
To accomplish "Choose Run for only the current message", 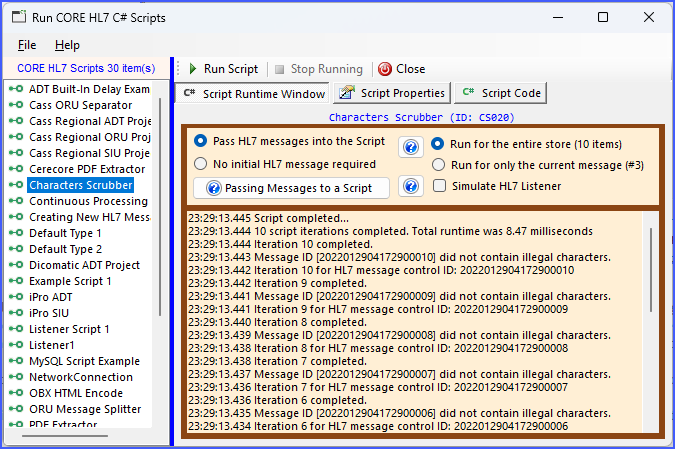I will [x=438, y=165].
